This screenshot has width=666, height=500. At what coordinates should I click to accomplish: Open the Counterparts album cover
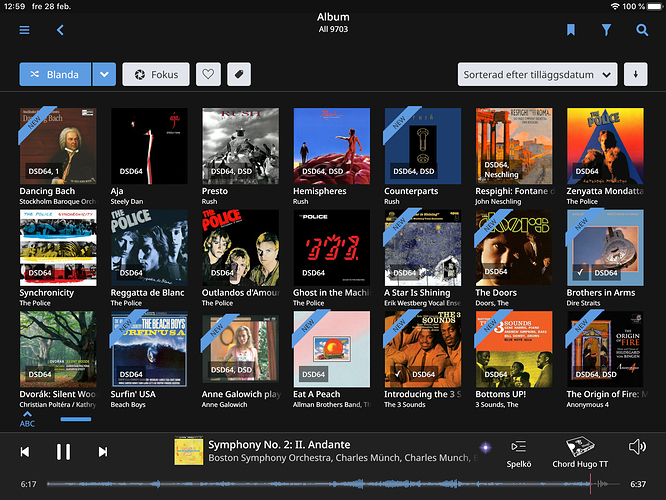pyautogui.click(x=423, y=146)
